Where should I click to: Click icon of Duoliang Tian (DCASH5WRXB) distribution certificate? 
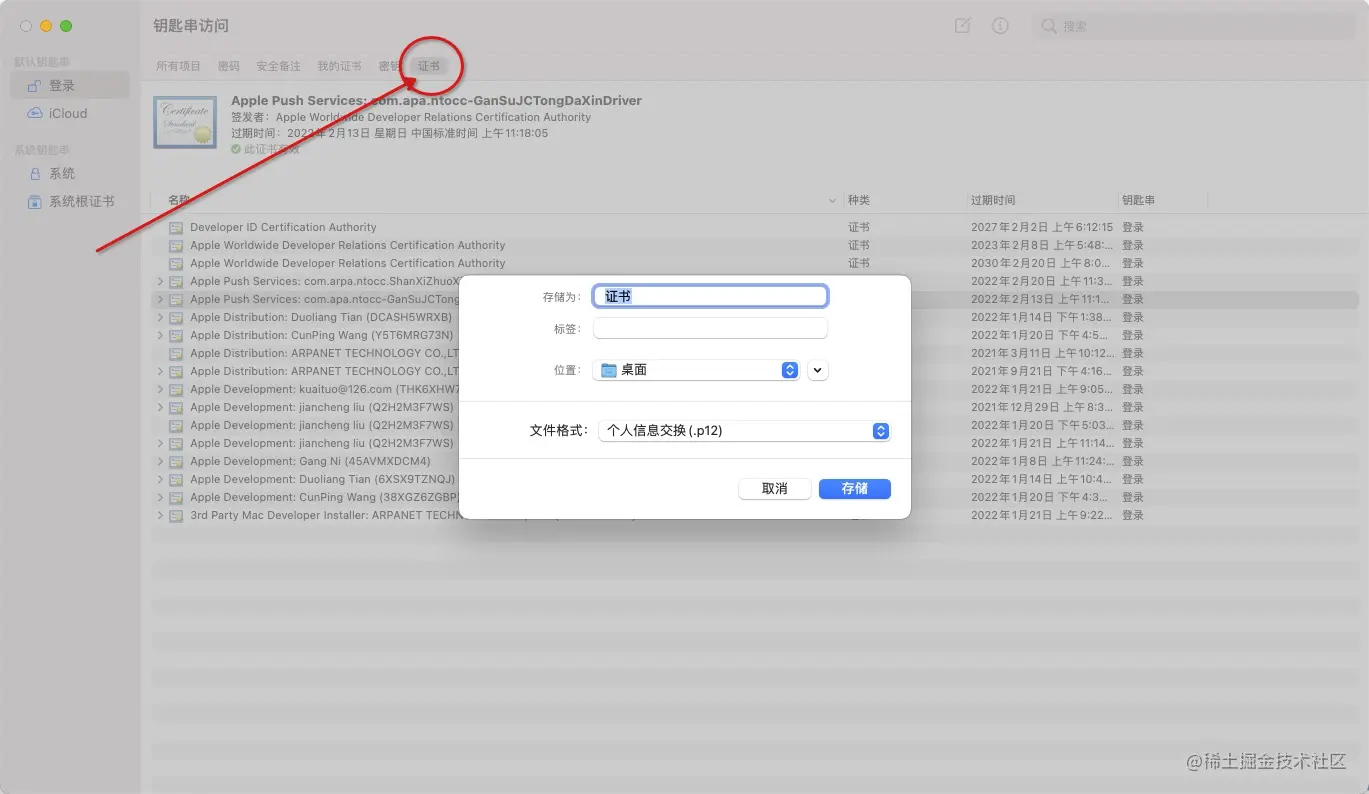176,317
